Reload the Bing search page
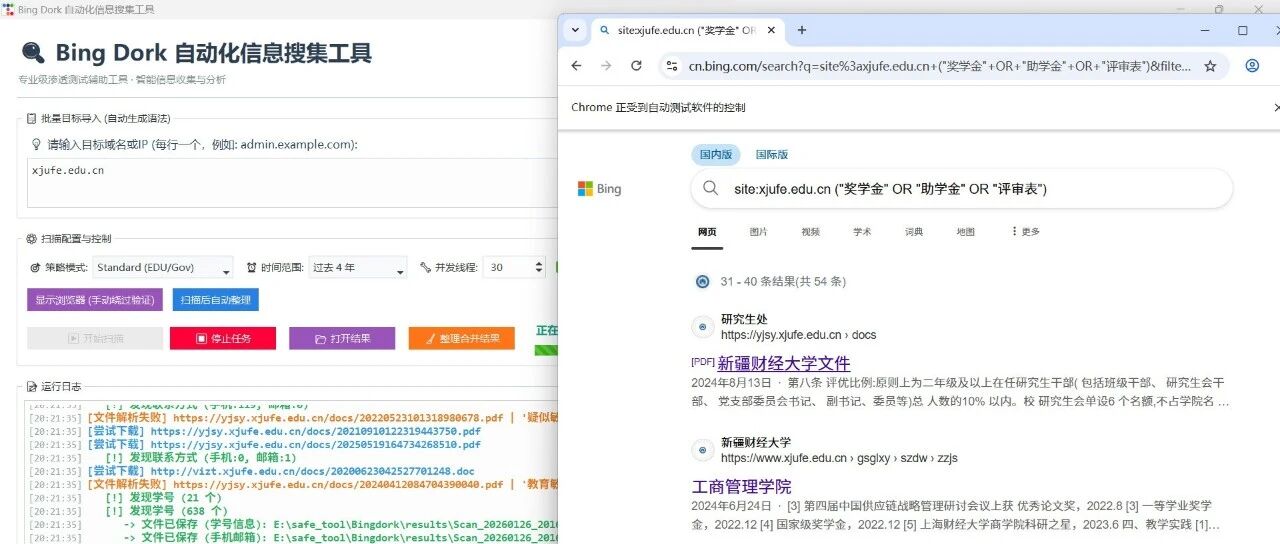Viewport: 1280px width, 544px height. (636, 66)
